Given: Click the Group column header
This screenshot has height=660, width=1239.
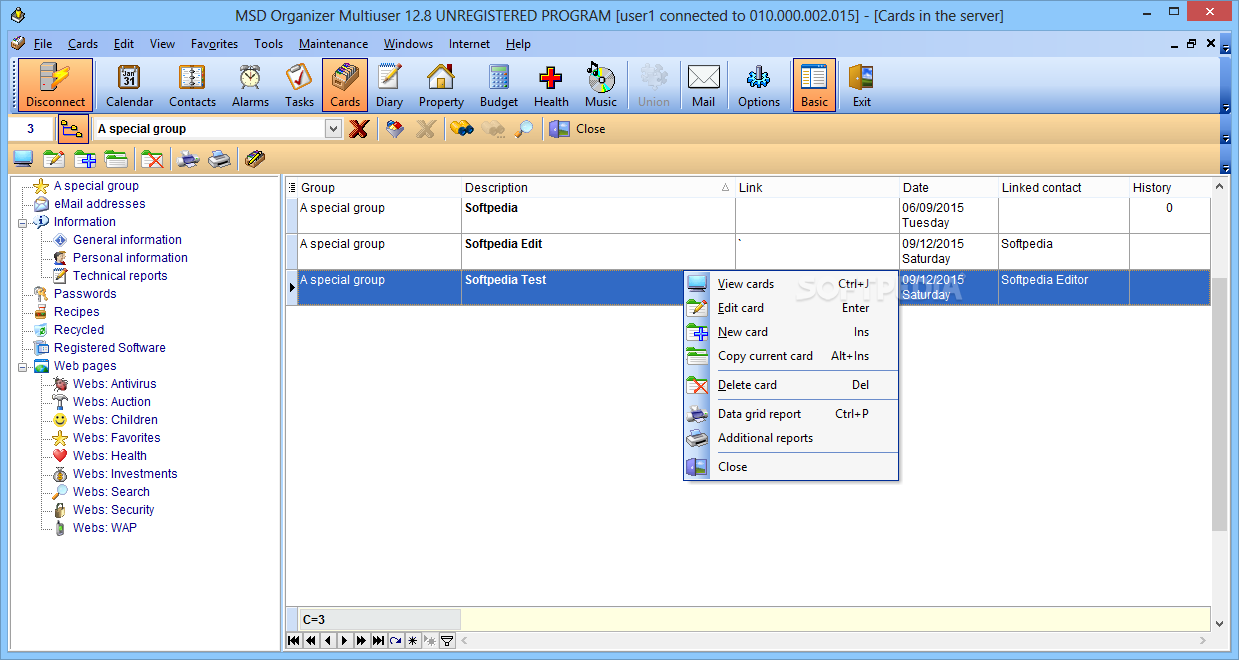Looking at the screenshot, I should tap(380, 187).
